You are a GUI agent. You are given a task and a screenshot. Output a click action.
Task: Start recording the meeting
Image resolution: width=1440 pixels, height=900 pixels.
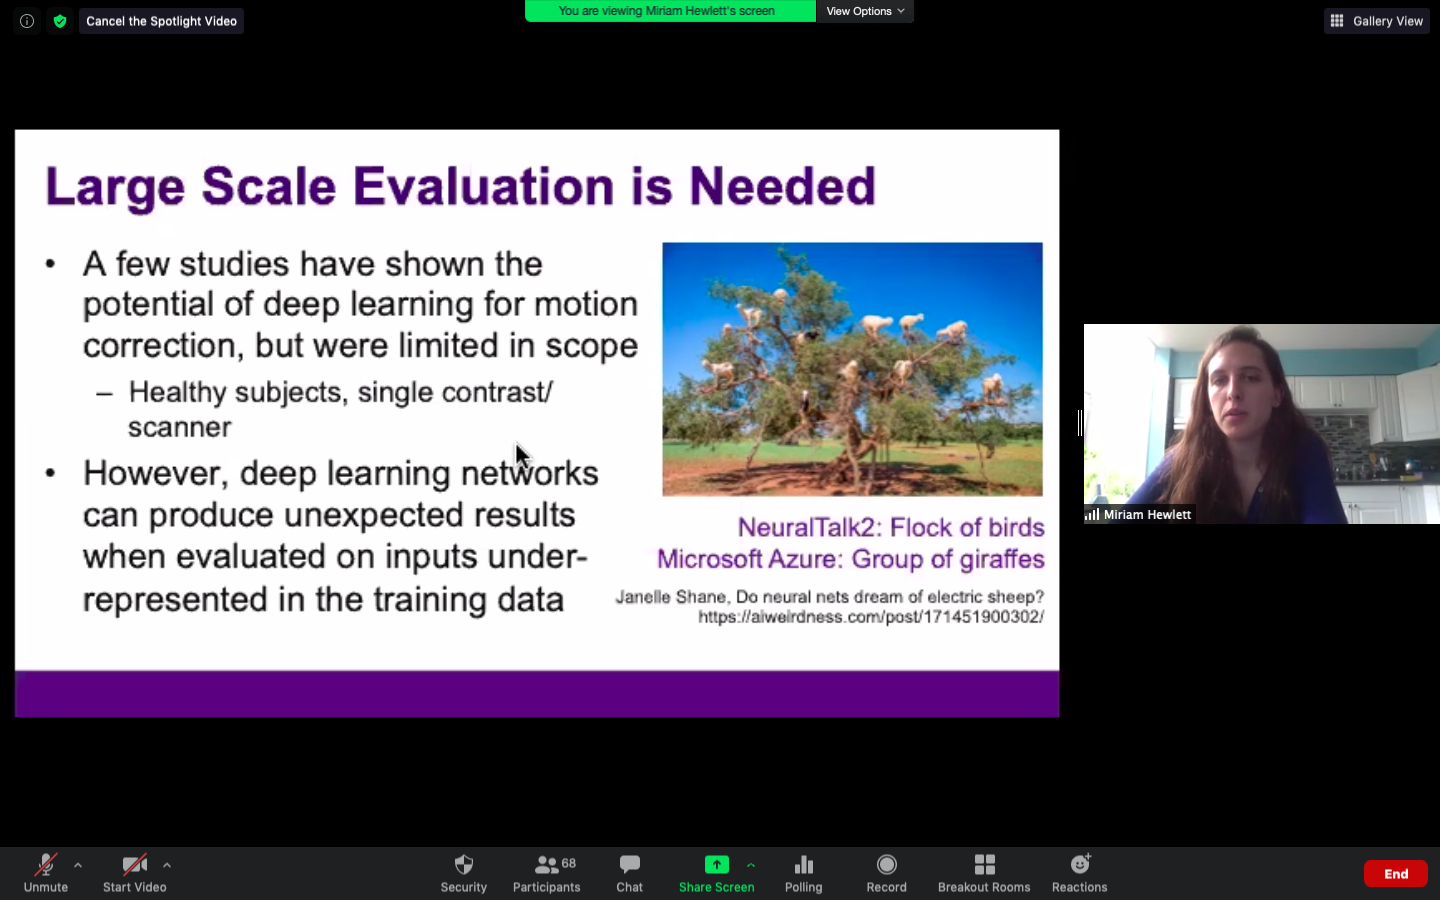pos(886,872)
